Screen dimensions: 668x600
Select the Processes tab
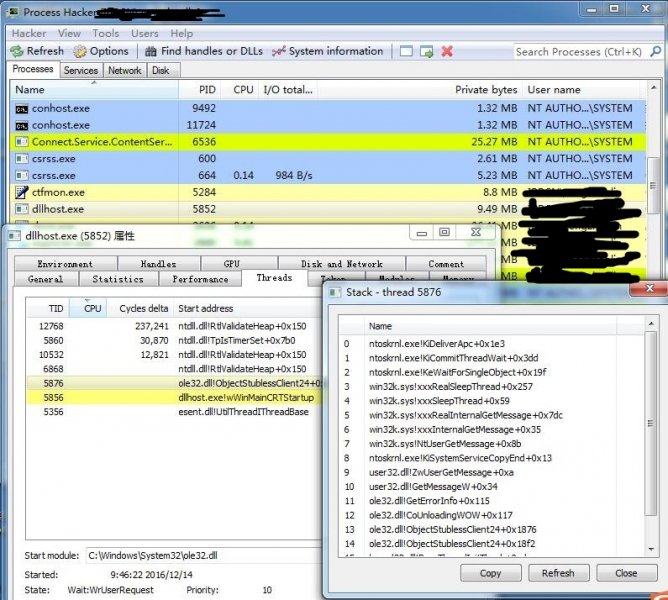click(x=33, y=69)
